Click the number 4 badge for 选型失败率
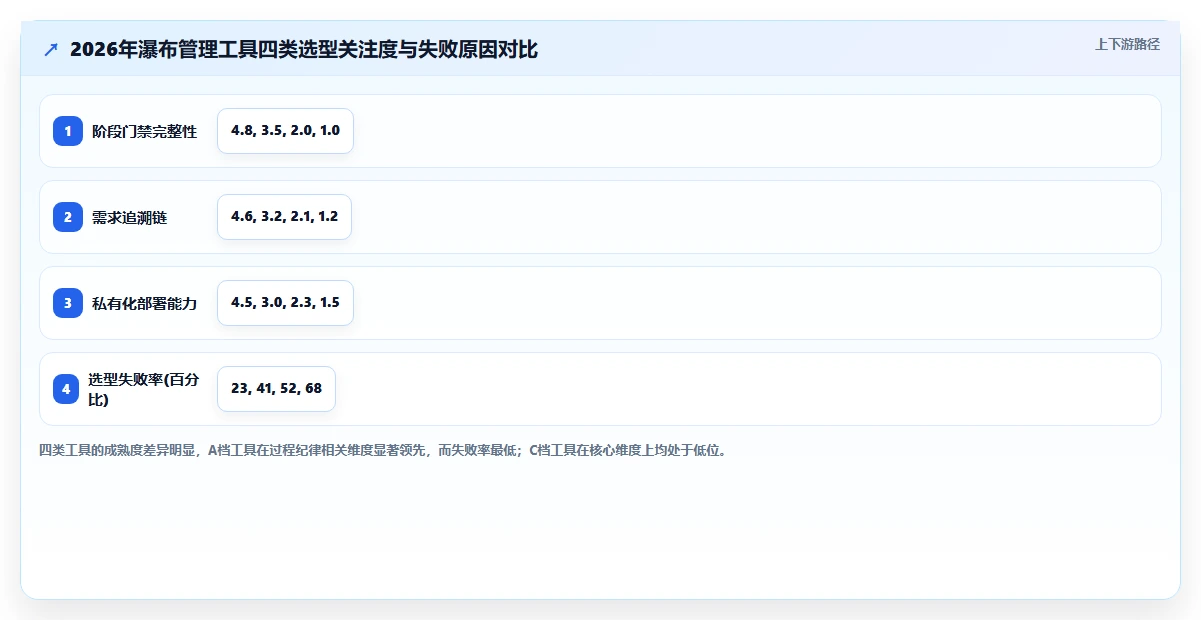 [66, 389]
